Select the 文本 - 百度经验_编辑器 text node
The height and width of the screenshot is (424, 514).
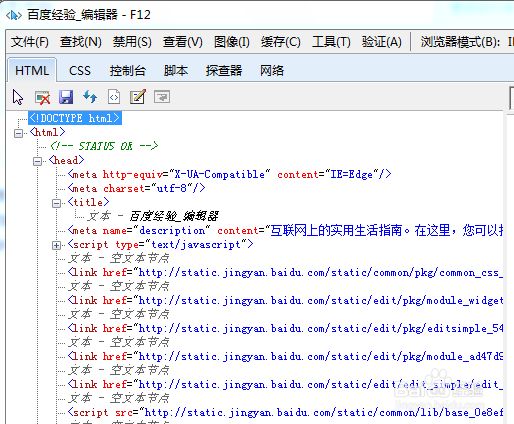point(153,216)
